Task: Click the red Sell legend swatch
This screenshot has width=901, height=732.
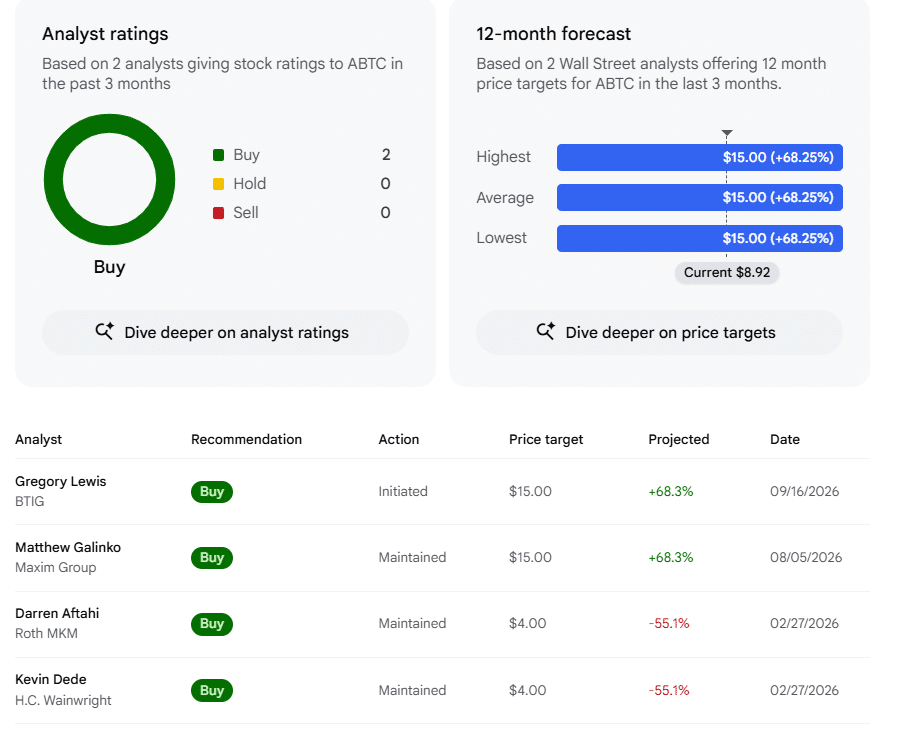Action: 218,213
